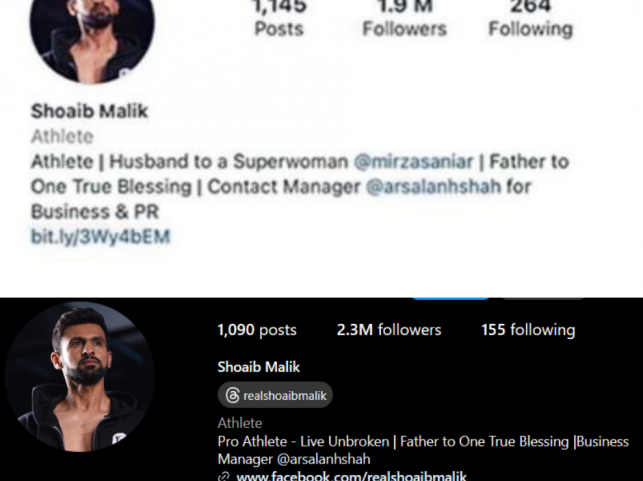
Task: Open @arsalanhshah mention in bottom bio
Action: pyautogui.click(x=324, y=459)
